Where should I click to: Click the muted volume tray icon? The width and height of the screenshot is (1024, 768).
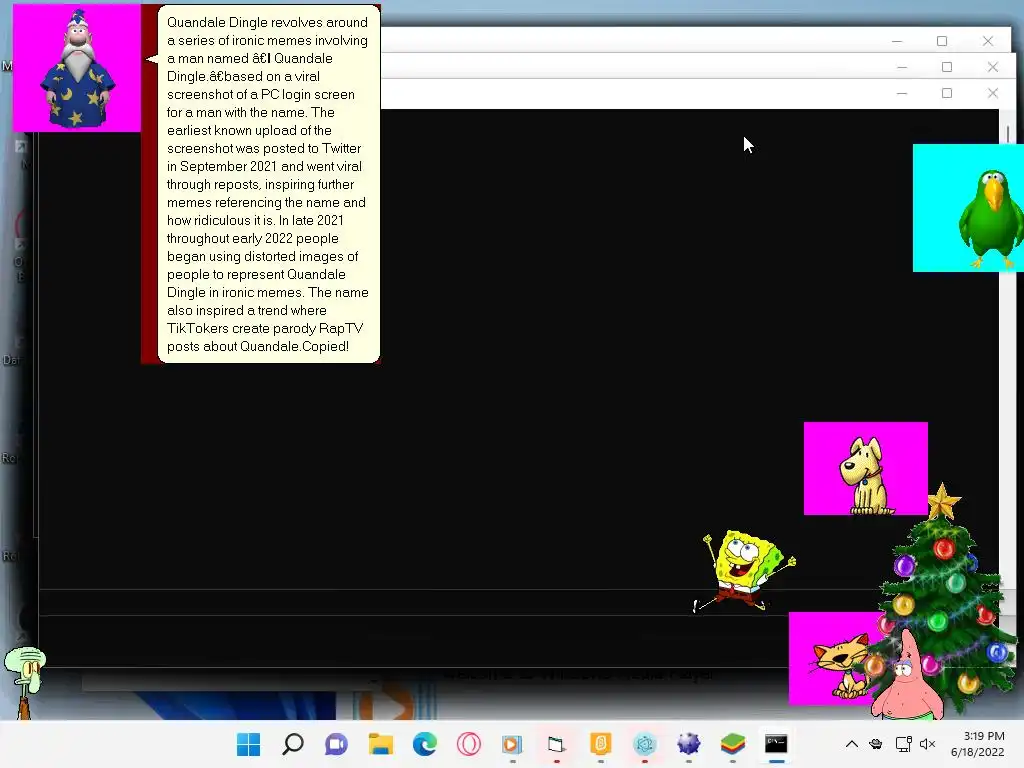[x=927, y=744]
